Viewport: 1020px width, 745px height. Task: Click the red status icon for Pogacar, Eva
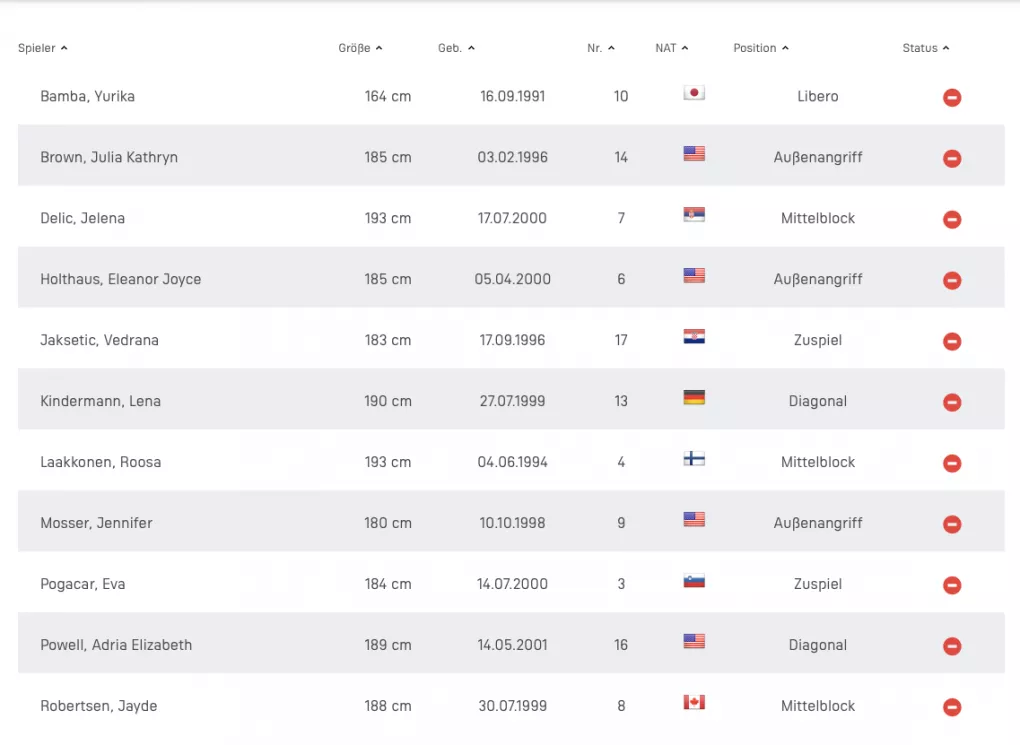pos(952,586)
